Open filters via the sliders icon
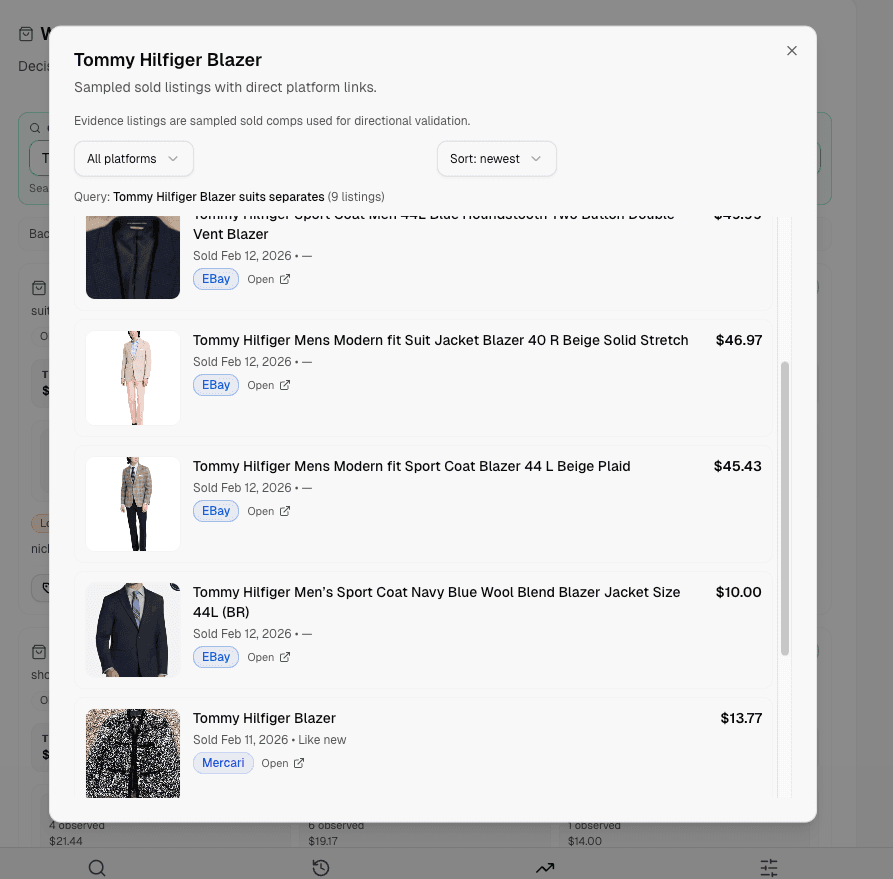893x879 pixels. pos(768,867)
